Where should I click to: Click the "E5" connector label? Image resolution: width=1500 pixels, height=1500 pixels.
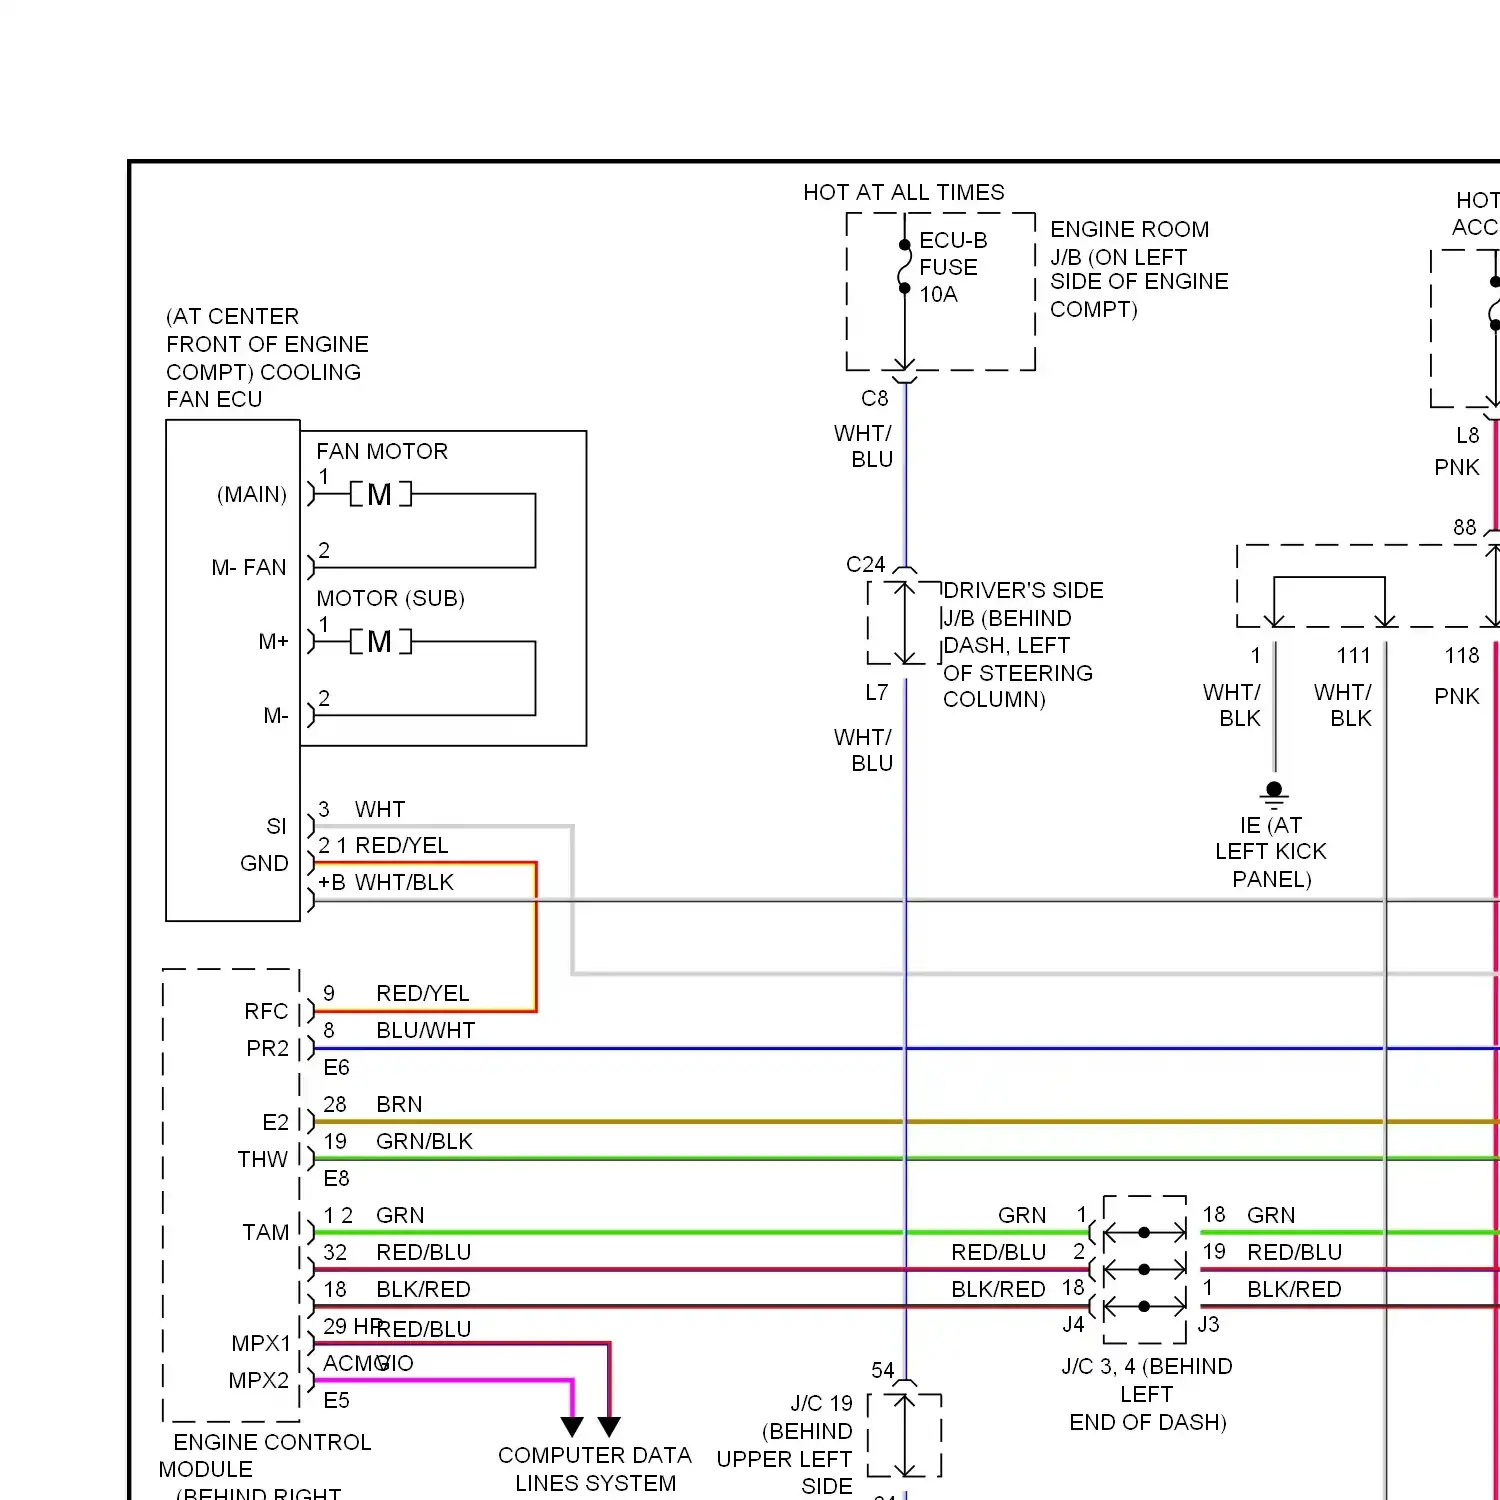337,1400
